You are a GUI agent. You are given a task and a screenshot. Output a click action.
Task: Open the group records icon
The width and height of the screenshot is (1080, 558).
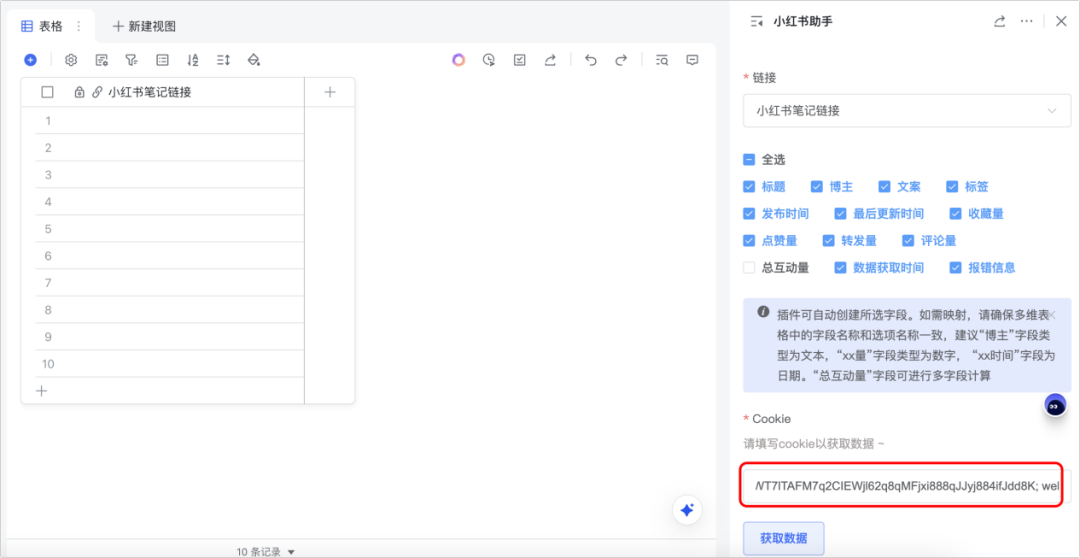click(163, 61)
